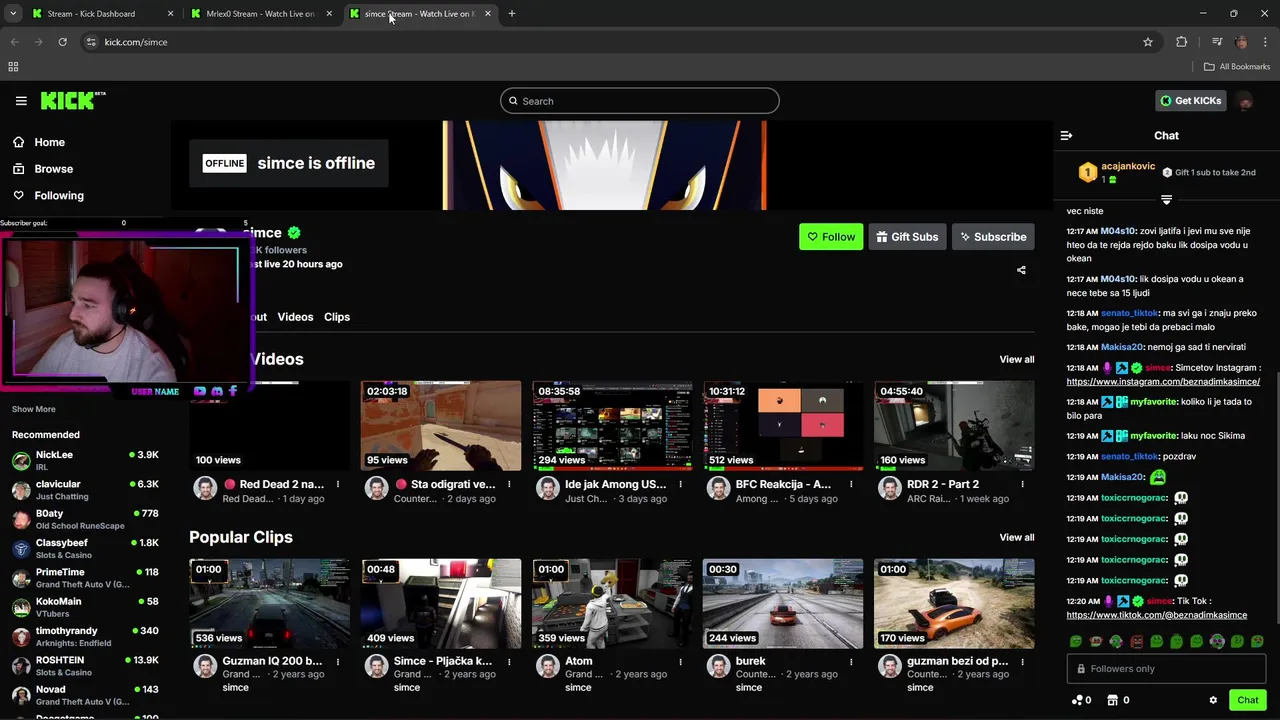The height and width of the screenshot is (720, 1280).
Task: Open the profile avatar menu at top right
Action: [1245, 101]
